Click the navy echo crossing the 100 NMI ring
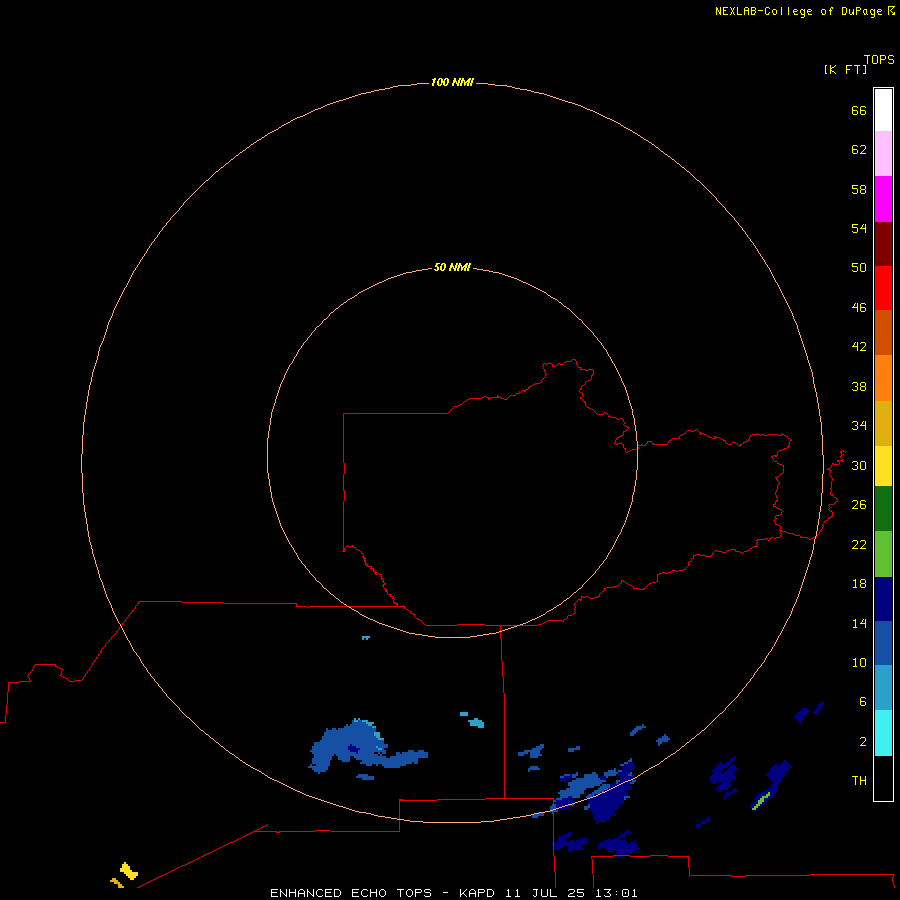This screenshot has height=900, width=900. [610, 797]
